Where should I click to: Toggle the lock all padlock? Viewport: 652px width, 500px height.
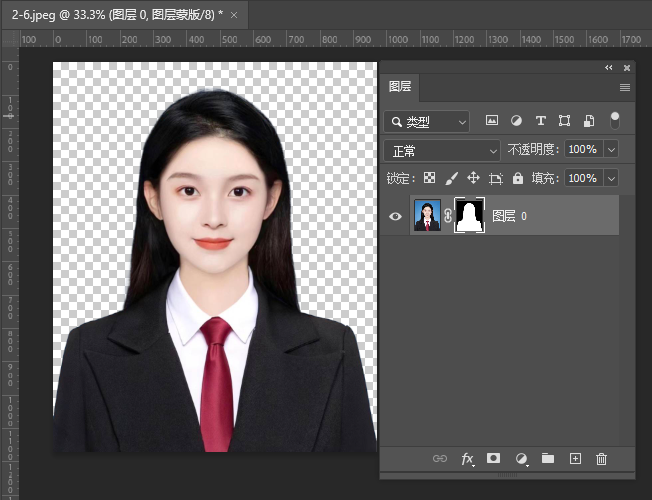517,178
